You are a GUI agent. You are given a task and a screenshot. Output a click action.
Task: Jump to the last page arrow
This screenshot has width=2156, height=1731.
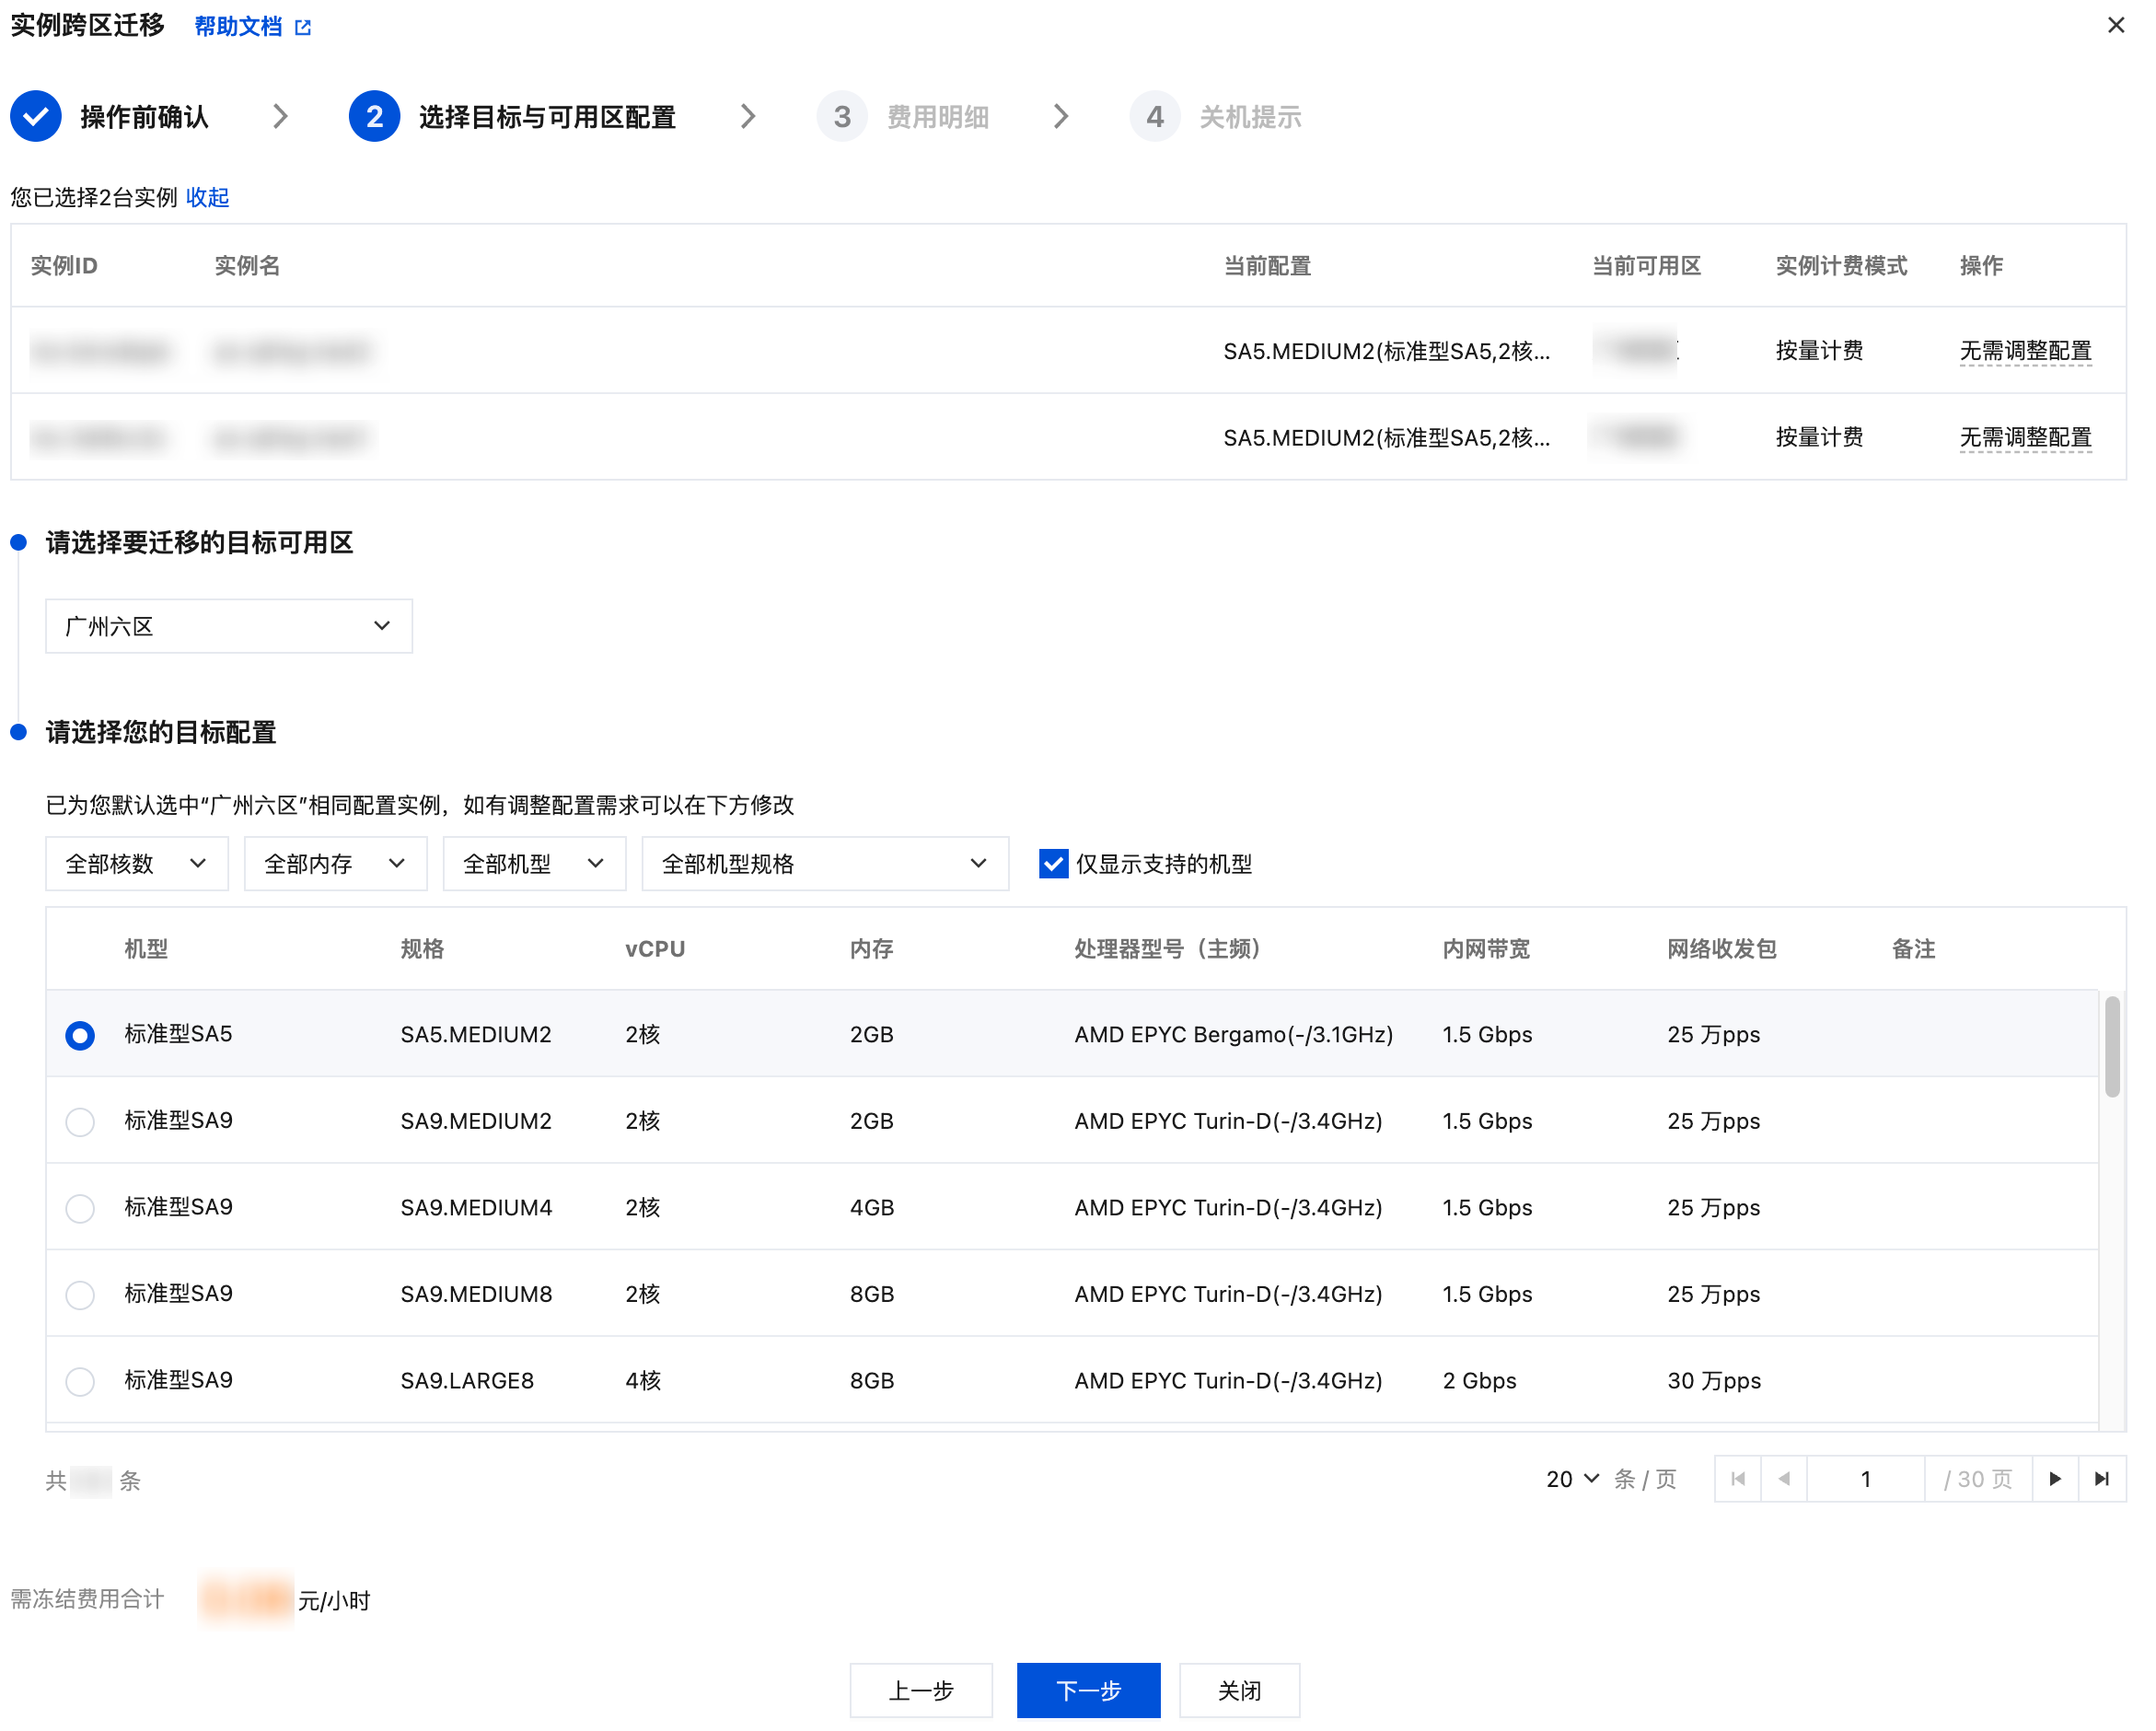[2101, 1478]
